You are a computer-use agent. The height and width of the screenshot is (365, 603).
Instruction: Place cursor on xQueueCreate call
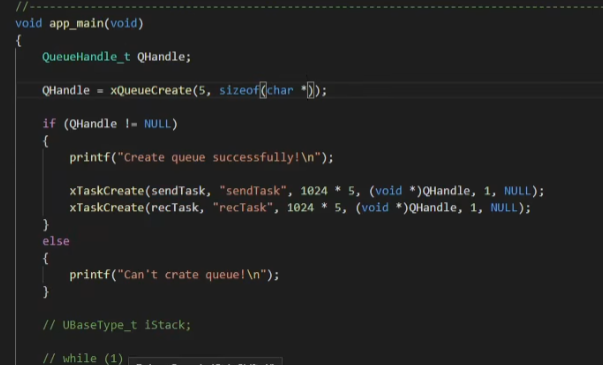tap(151, 90)
